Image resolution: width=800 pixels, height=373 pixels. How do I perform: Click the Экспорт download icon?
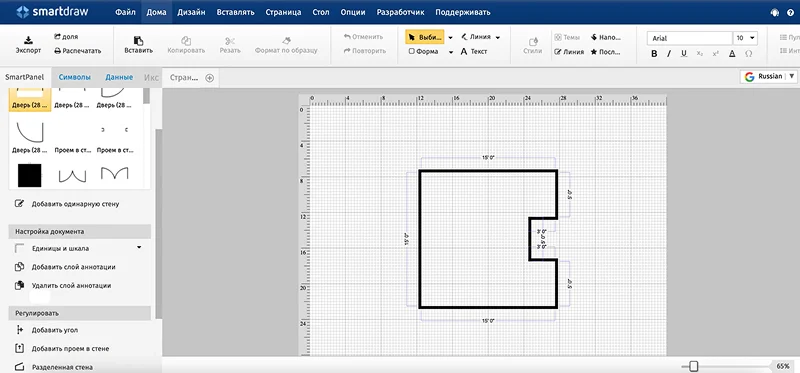29,40
